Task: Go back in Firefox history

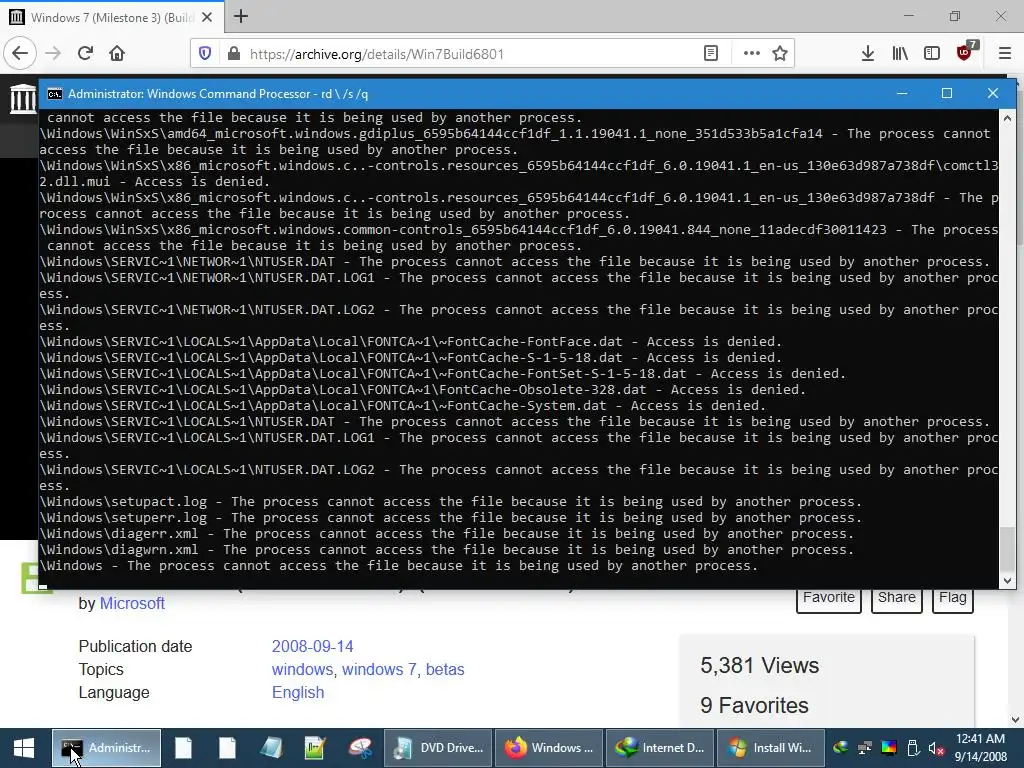Action: coord(20,54)
